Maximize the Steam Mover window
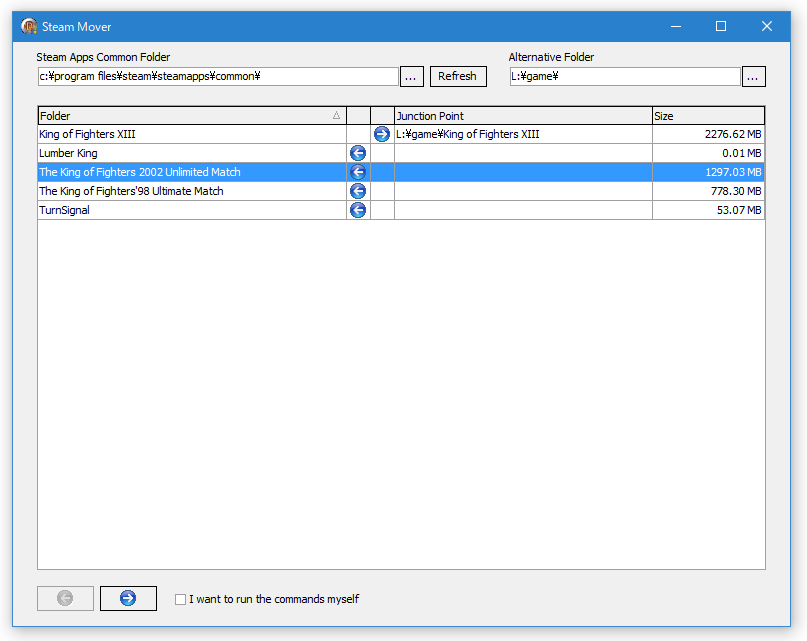The width and height of the screenshot is (807, 641). 721,26
